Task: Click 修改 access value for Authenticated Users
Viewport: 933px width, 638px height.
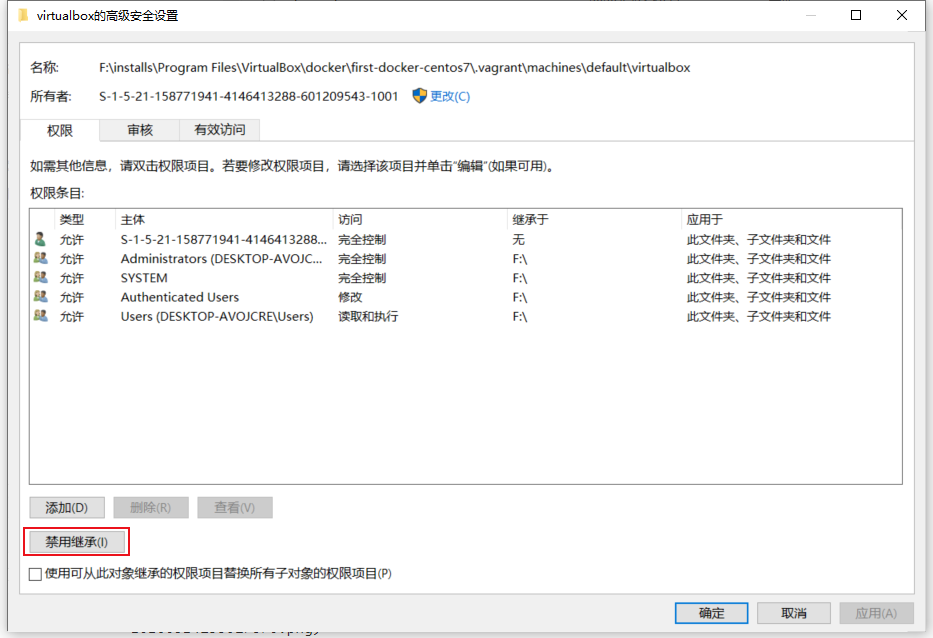Action: coord(350,297)
